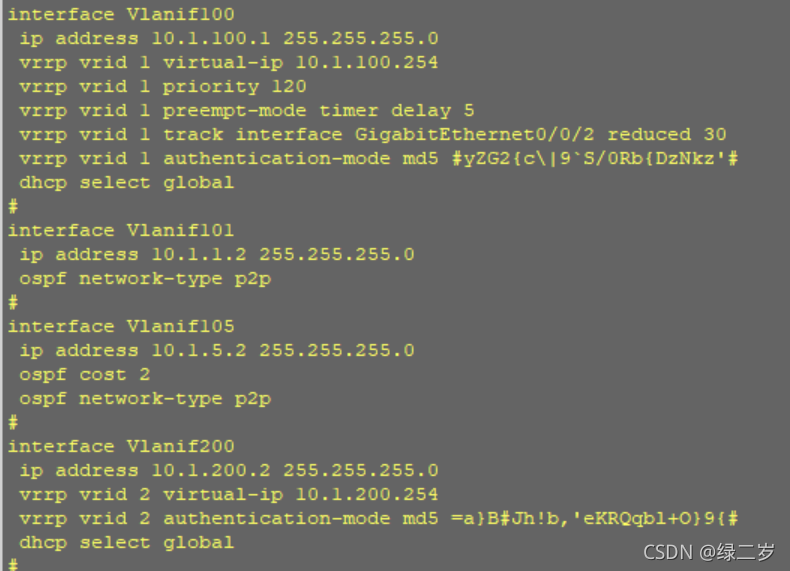Click first dhcp select global line
The height and width of the screenshot is (571, 790).
(127, 182)
